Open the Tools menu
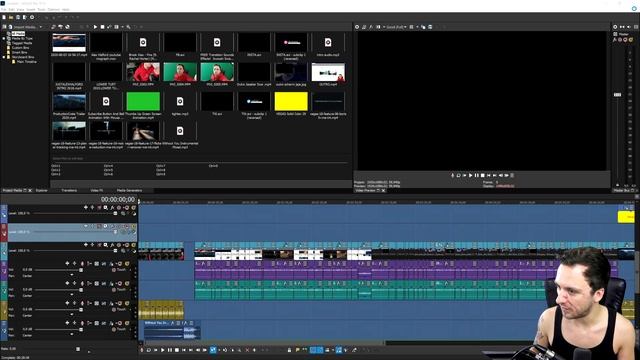Screen dimensions: 640x360 point(42,9)
